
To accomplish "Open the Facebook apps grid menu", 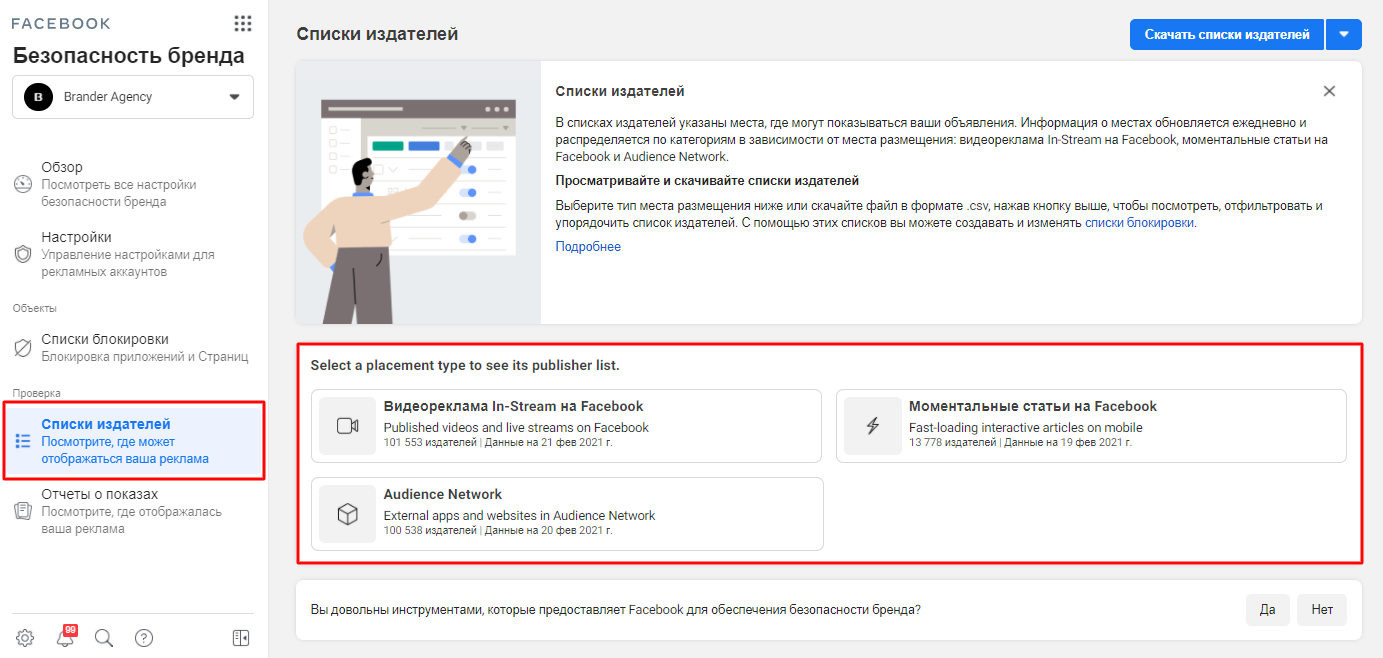I will click(242, 23).
